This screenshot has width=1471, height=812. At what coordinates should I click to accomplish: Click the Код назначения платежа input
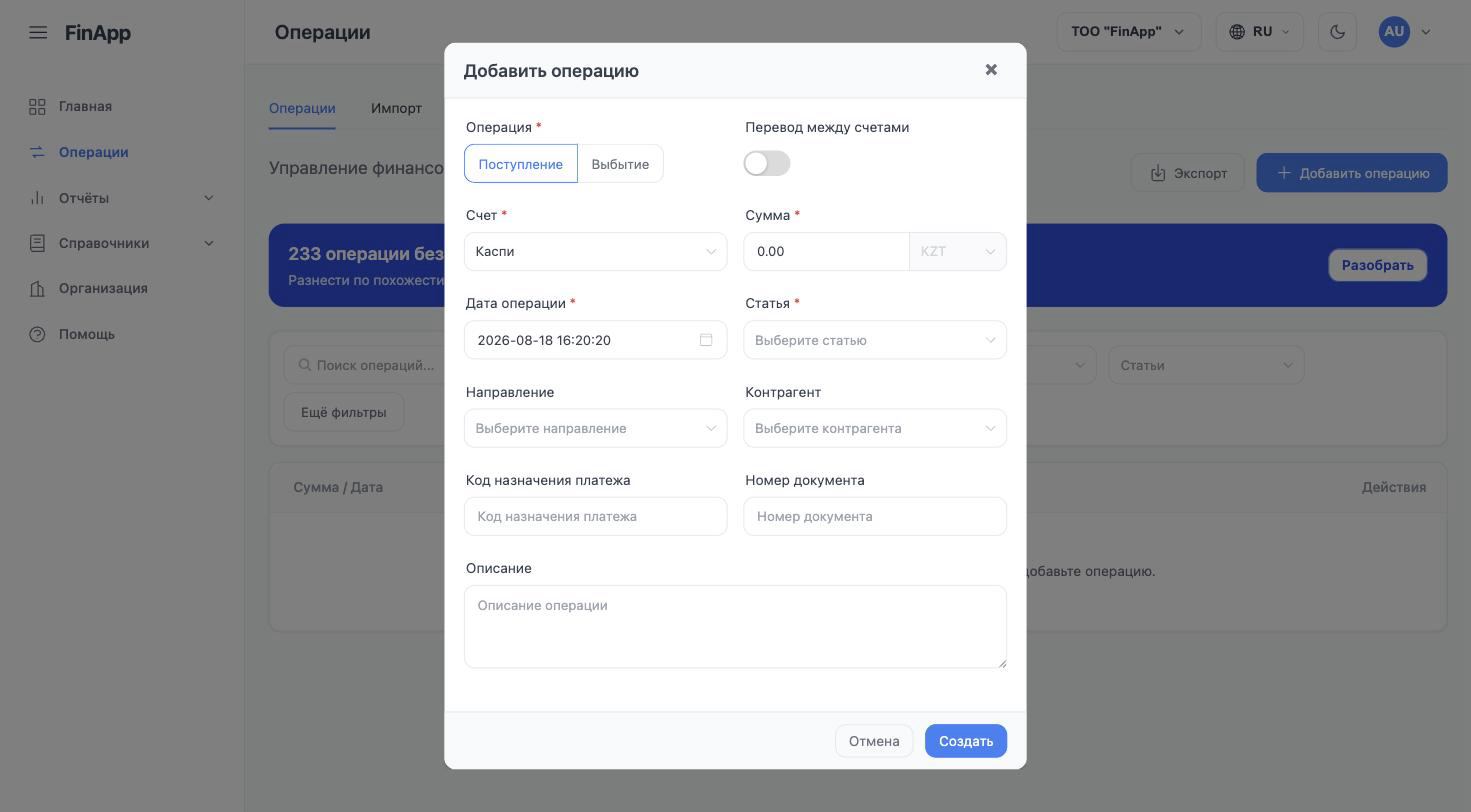pyautogui.click(x=596, y=517)
